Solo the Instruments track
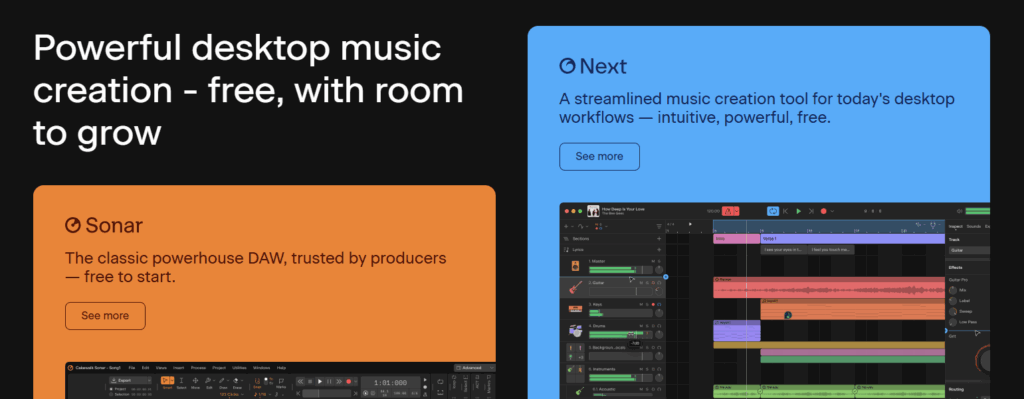The image size is (1024, 399). coord(647,369)
